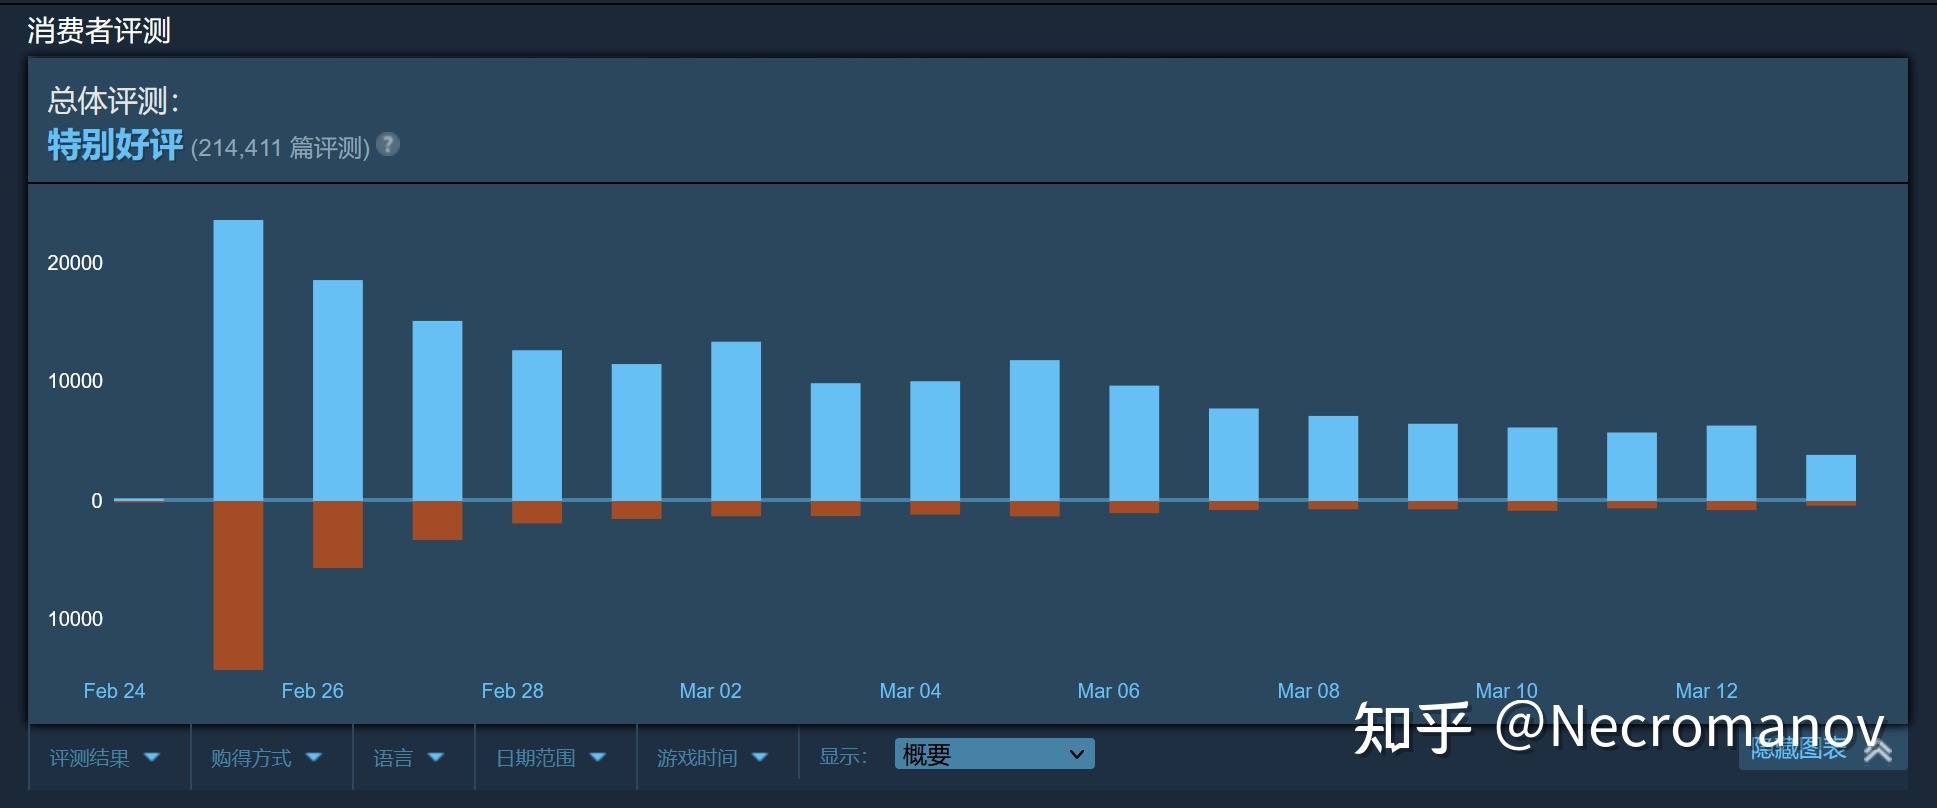The width and height of the screenshot is (1937, 808).
Task: Open the 购得方式 filter dropdown
Action: [x=267, y=758]
